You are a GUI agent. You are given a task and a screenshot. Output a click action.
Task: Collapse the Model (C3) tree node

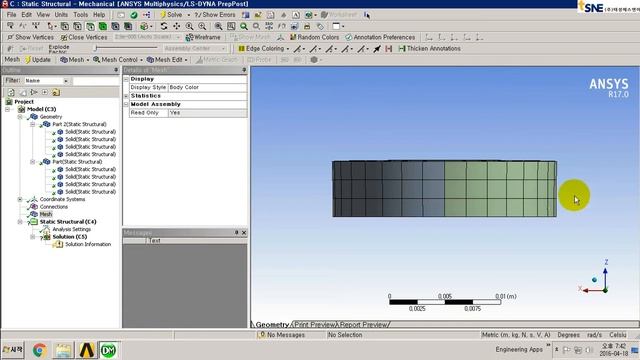coord(7,109)
